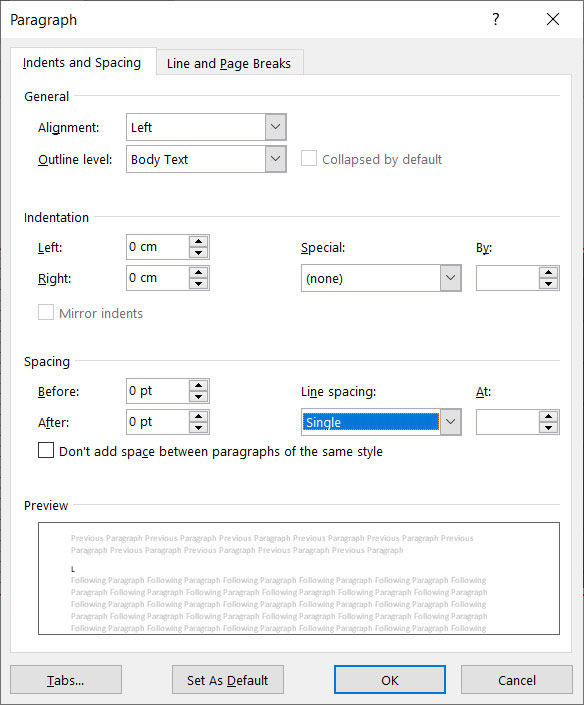Decrease Right indentation with down arrow
The image size is (584, 705).
coord(198,284)
